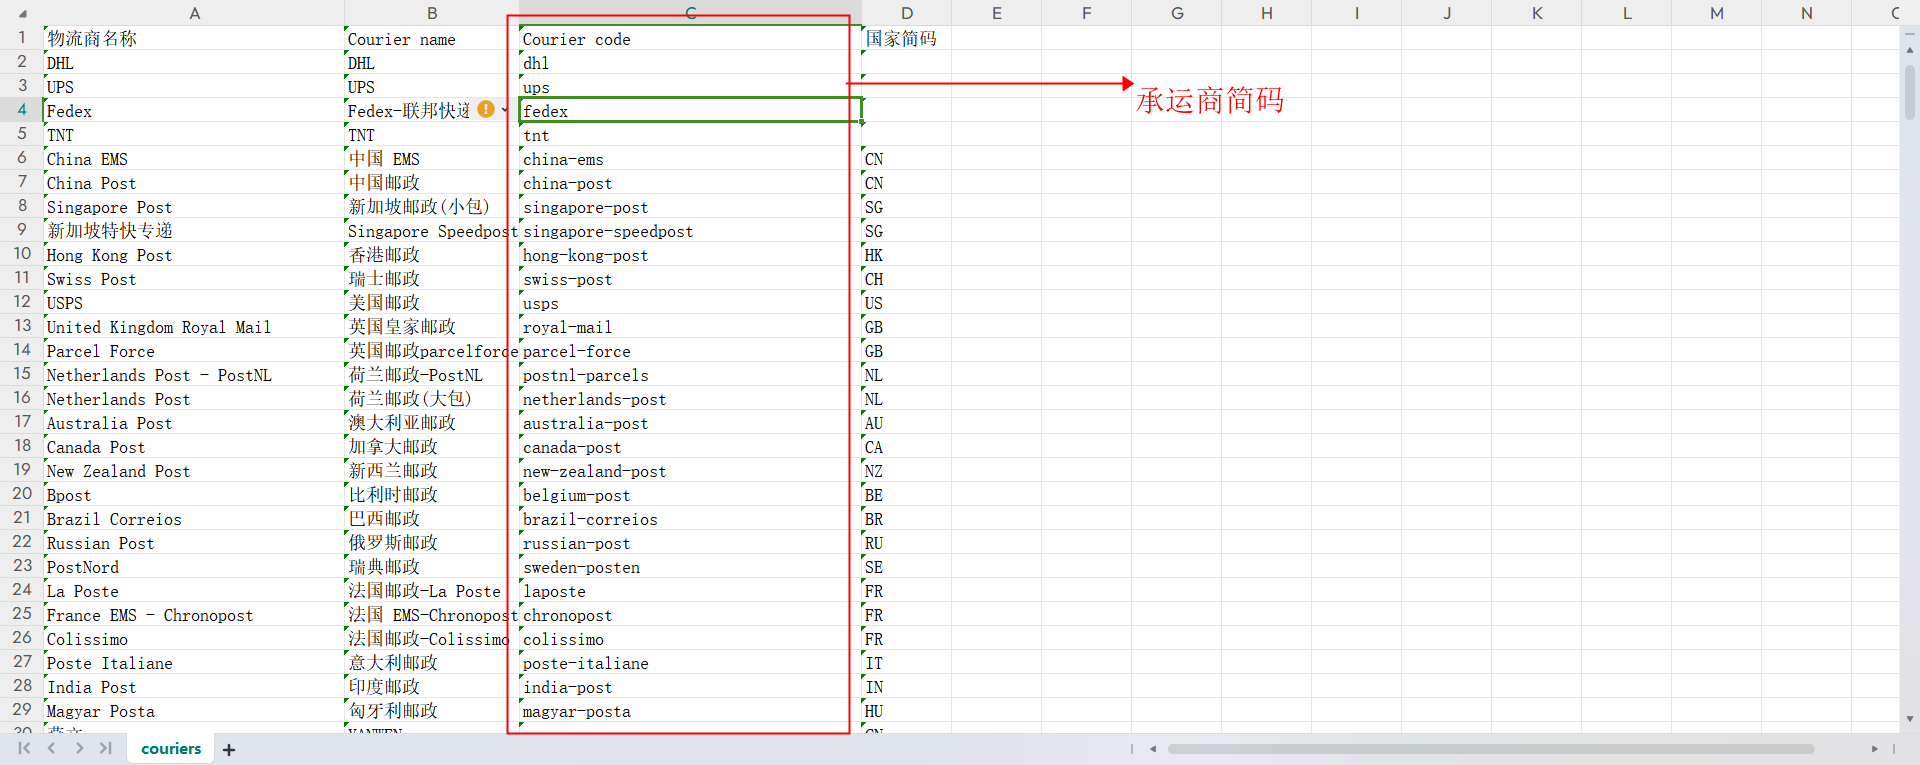Click the Poste Italiane cell
The height and width of the screenshot is (765, 1920).
coord(194,662)
